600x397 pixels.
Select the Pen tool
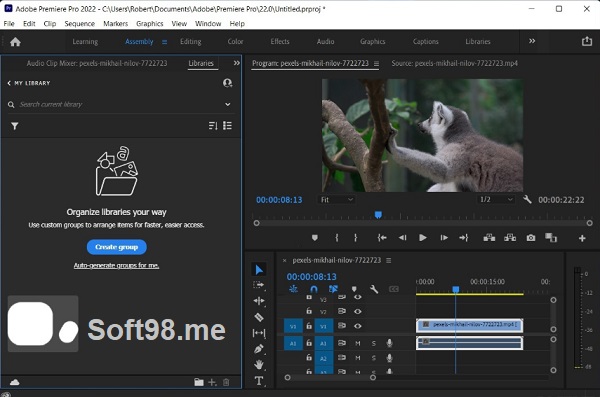coord(259,349)
